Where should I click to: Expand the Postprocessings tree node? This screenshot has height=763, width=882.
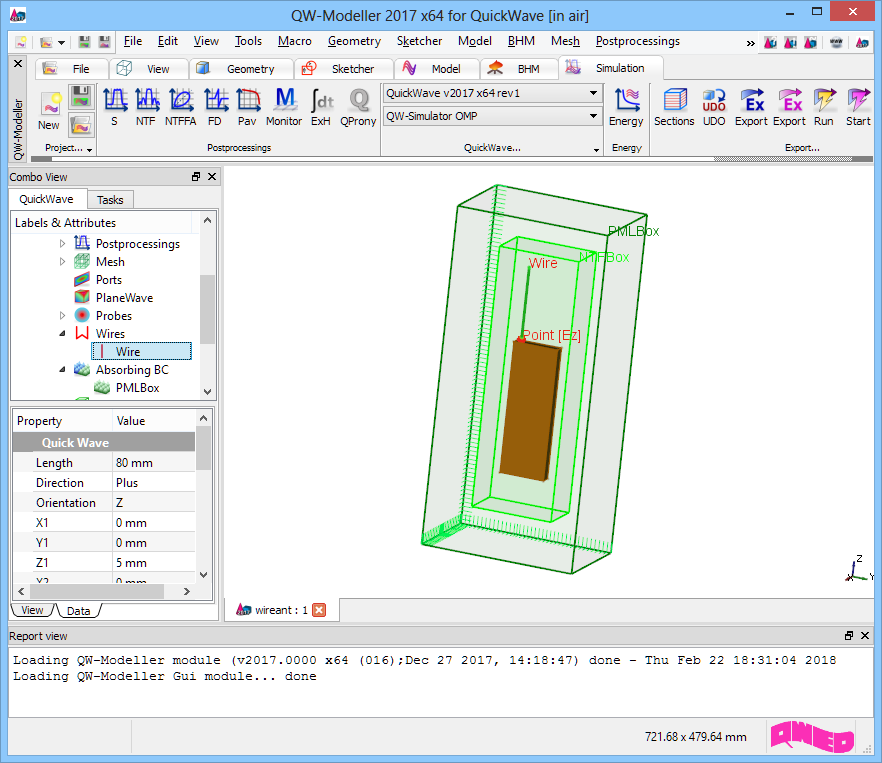[x=63, y=244]
